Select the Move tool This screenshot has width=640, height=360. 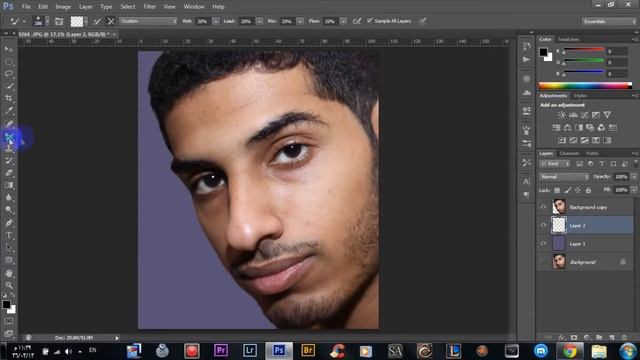pyautogui.click(x=9, y=49)
